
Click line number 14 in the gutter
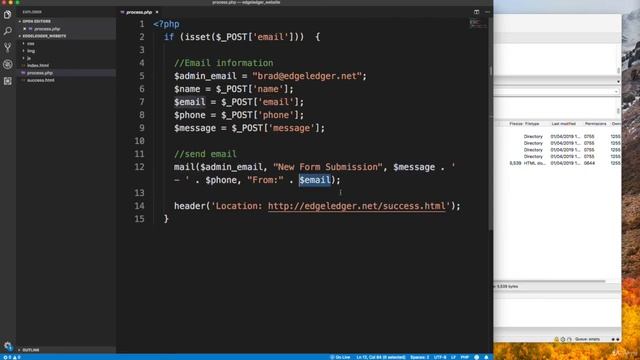click(x=139, y=206)
